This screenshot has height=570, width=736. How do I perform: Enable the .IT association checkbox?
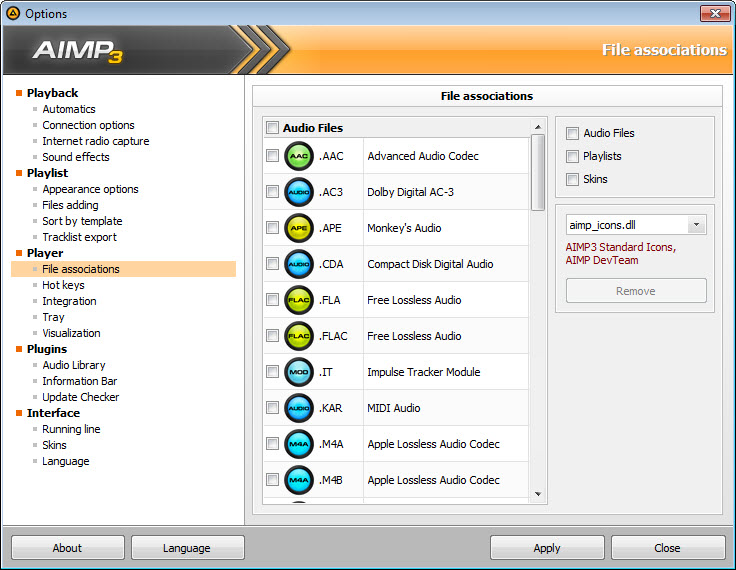(x=272, y=371)
